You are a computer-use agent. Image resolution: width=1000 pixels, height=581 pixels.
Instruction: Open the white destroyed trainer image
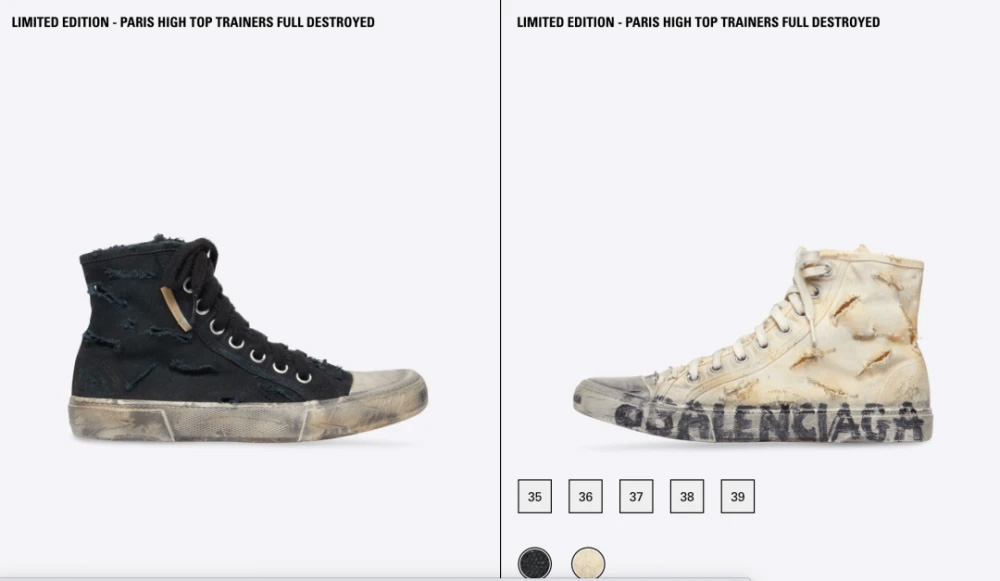coord(753,344)
